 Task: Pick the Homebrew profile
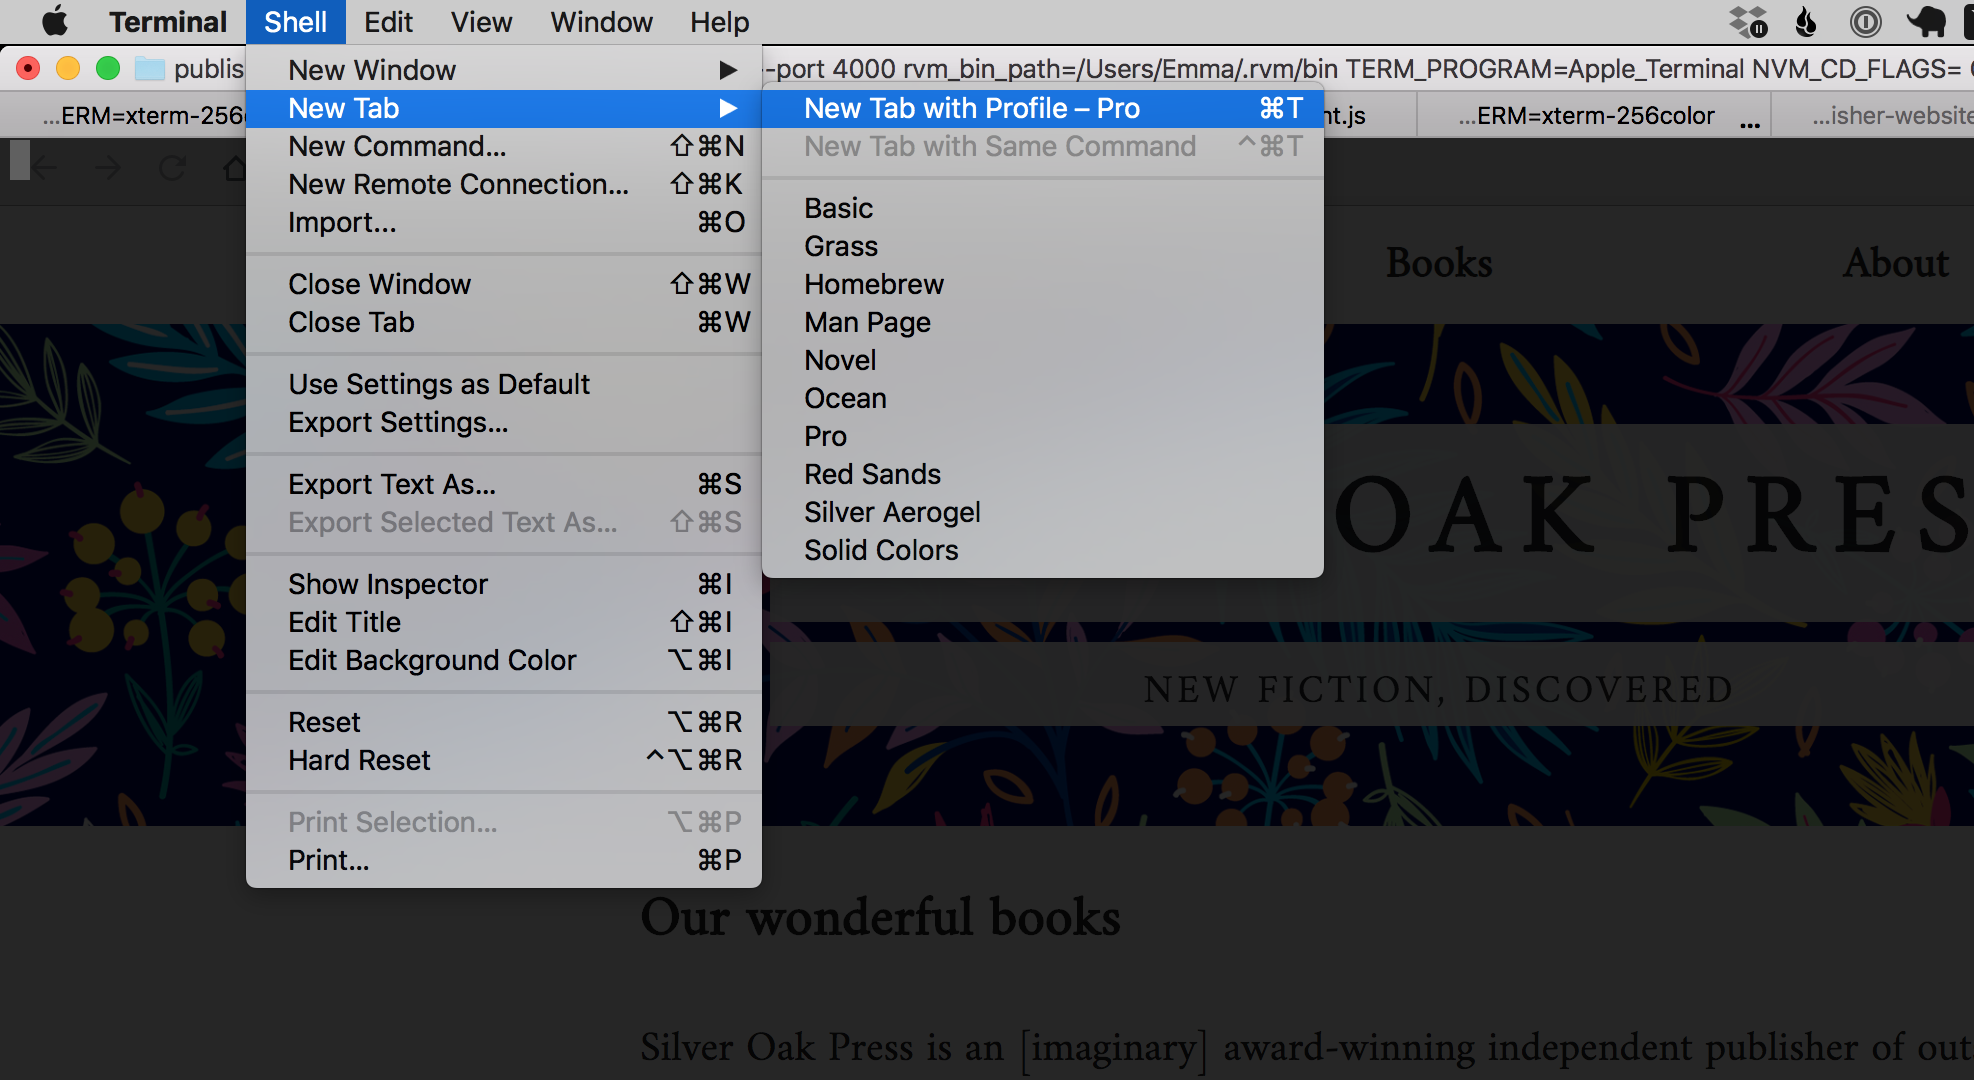pyautogui.click(x=1043, y=284)
